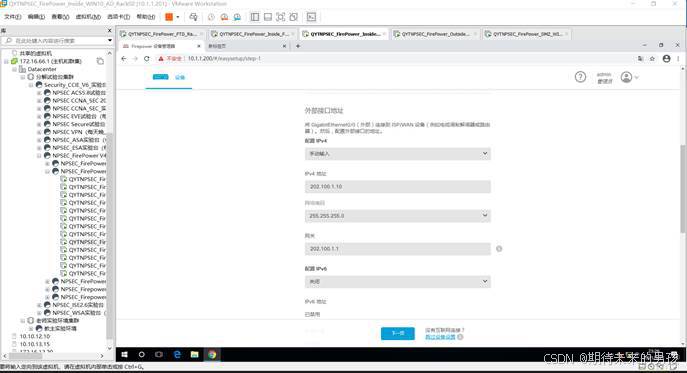Close the Firepower 设备管理器 browser tab
The height and width of the screenshot is (373, 687).
(x=198, y=46)
